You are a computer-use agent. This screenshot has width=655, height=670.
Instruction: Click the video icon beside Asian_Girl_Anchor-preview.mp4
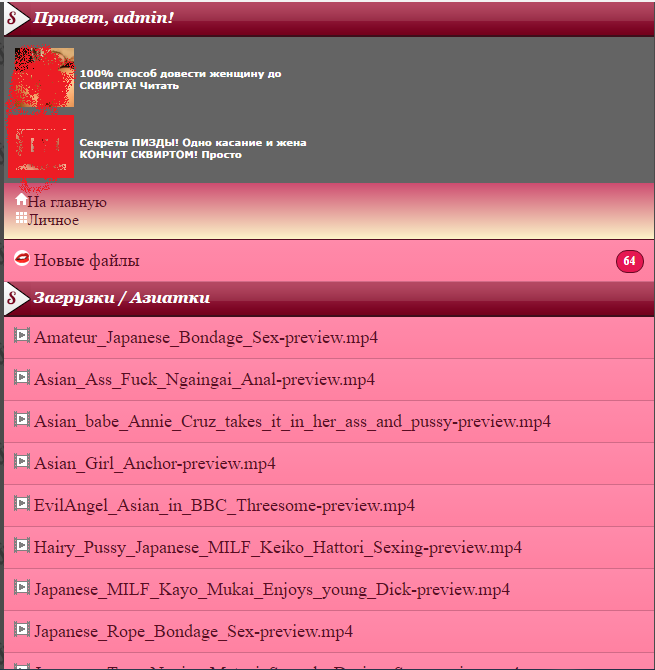point(22,461)
